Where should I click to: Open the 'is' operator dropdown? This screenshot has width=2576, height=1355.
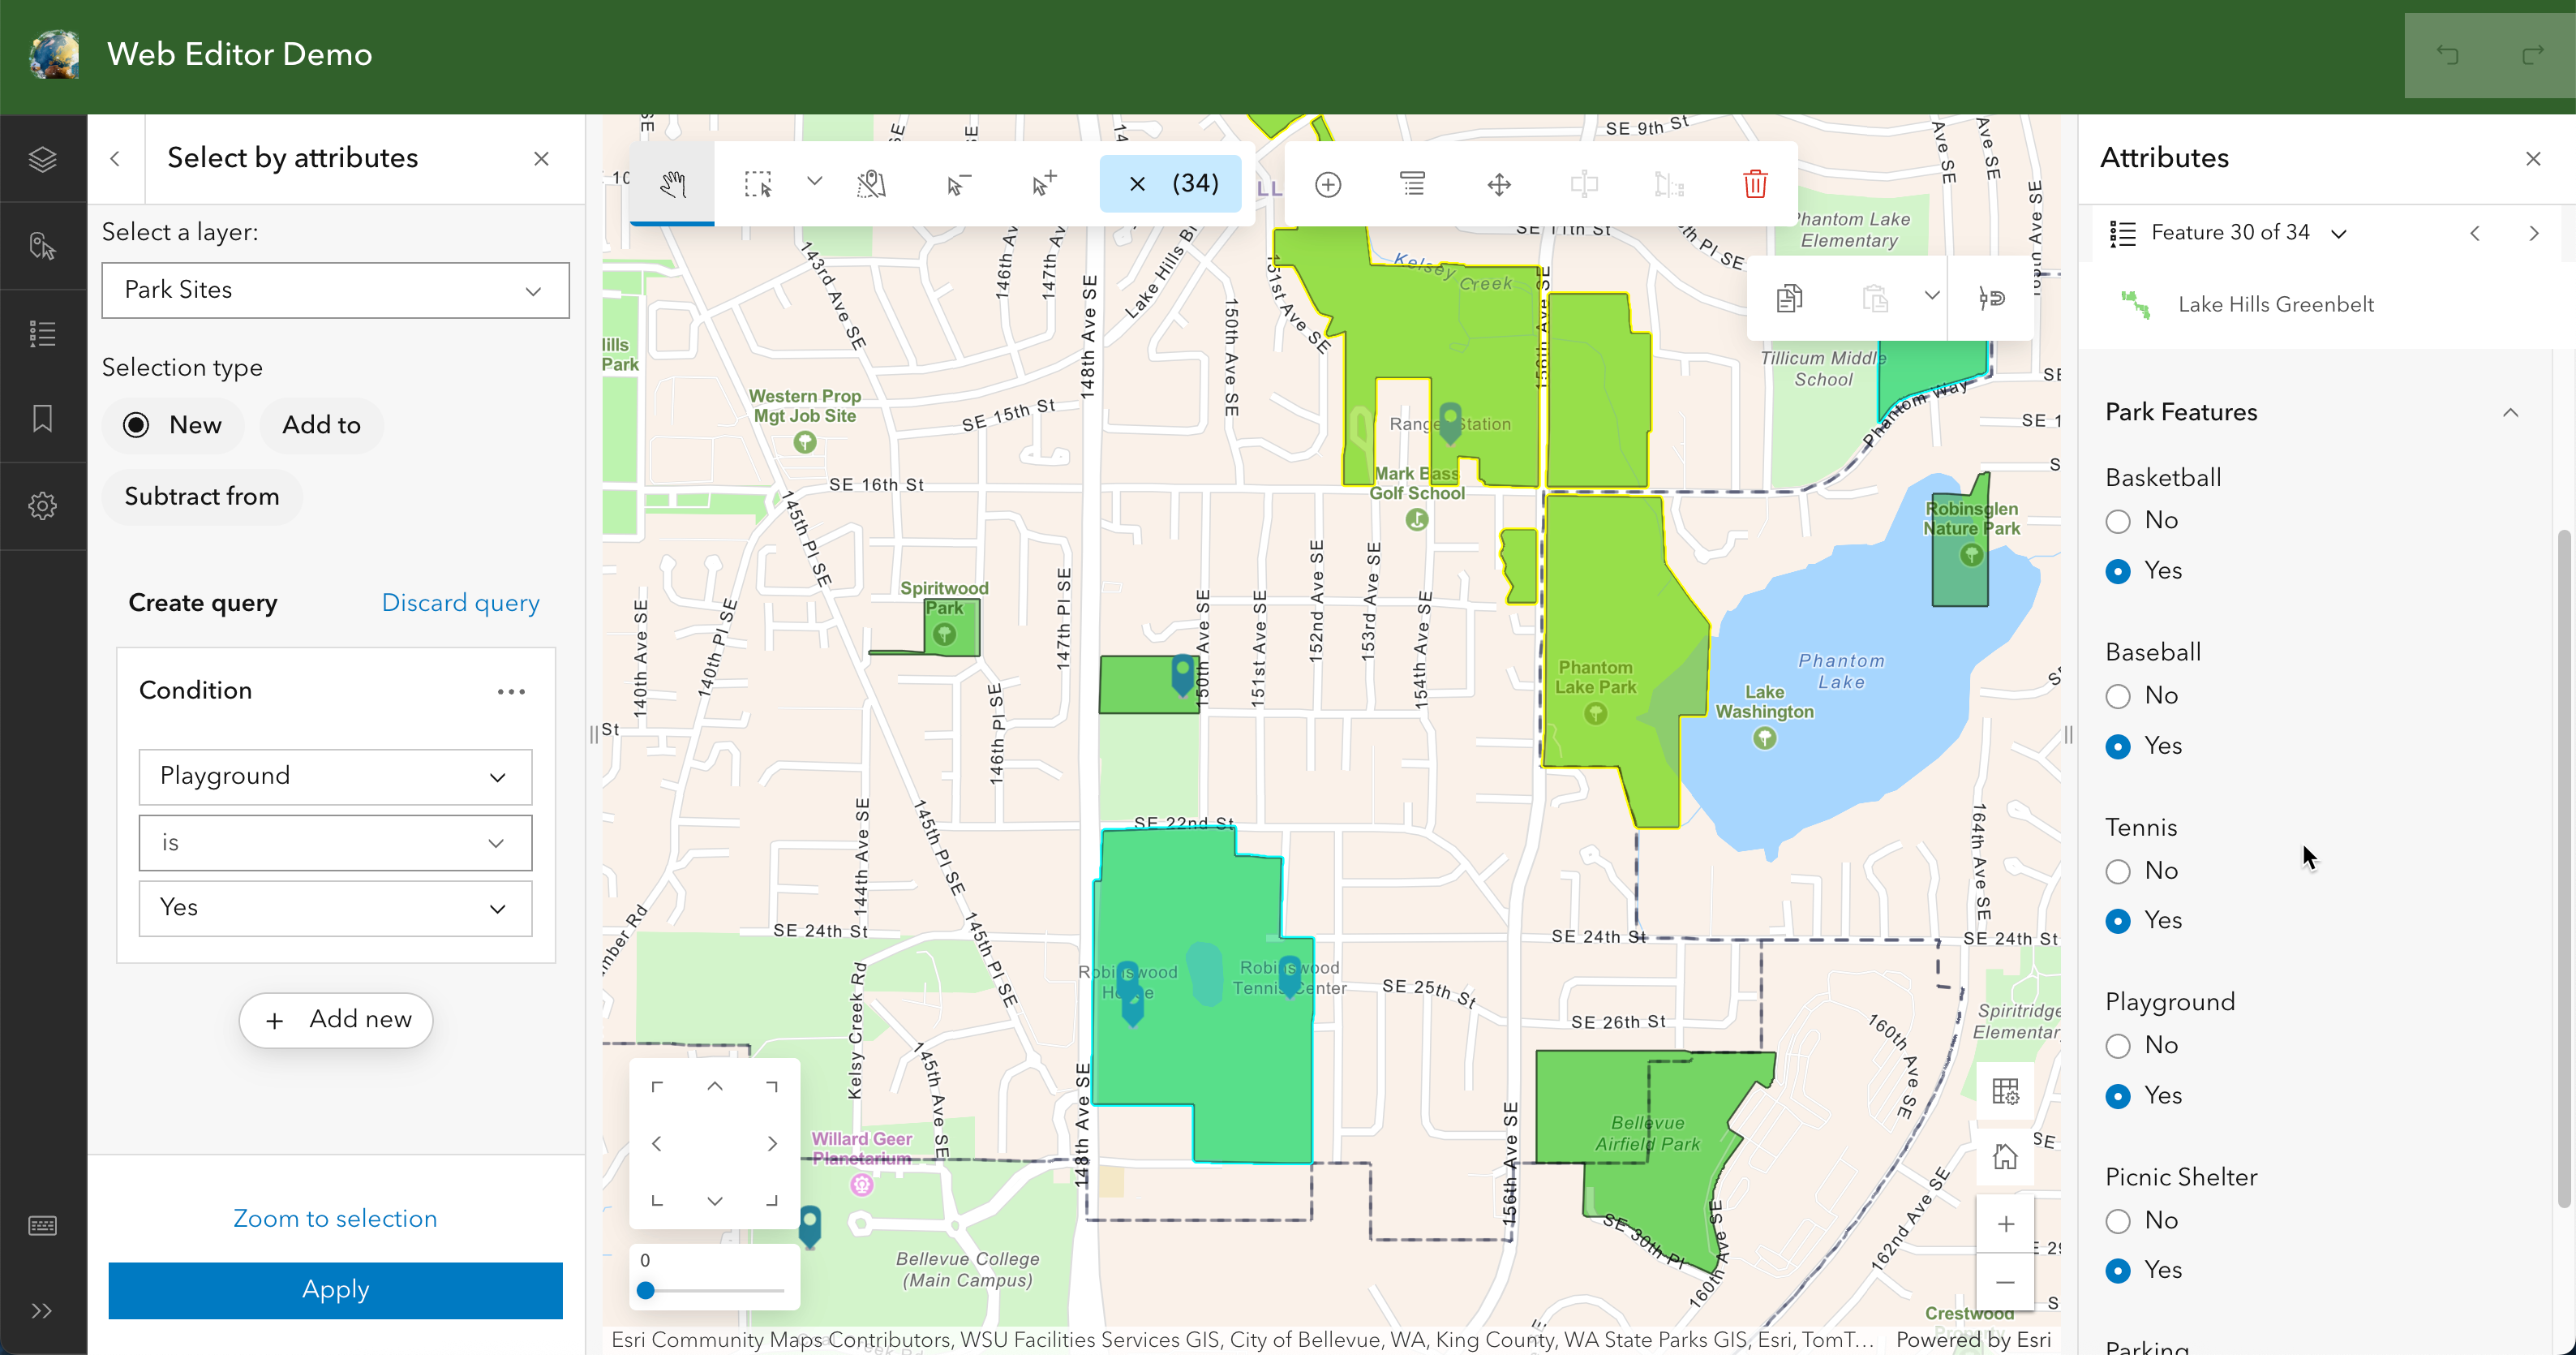(335, 843)
